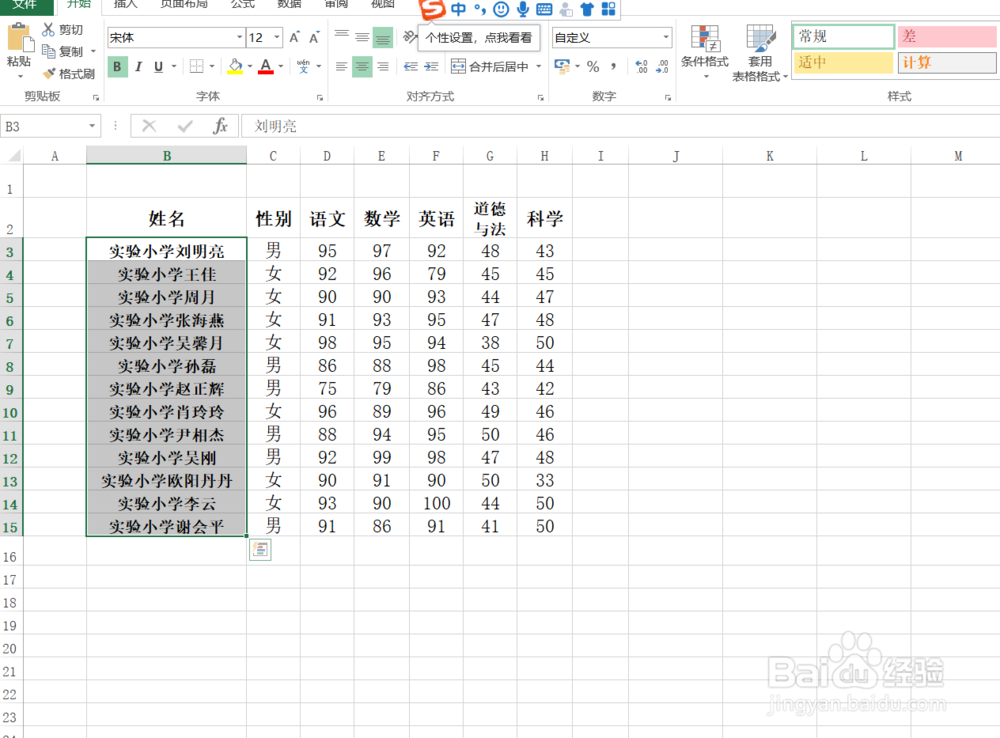Open the font size dropdown showing 12
Image resolution: width=1000 pixels, height=738 pixels.
pos(277,38)
